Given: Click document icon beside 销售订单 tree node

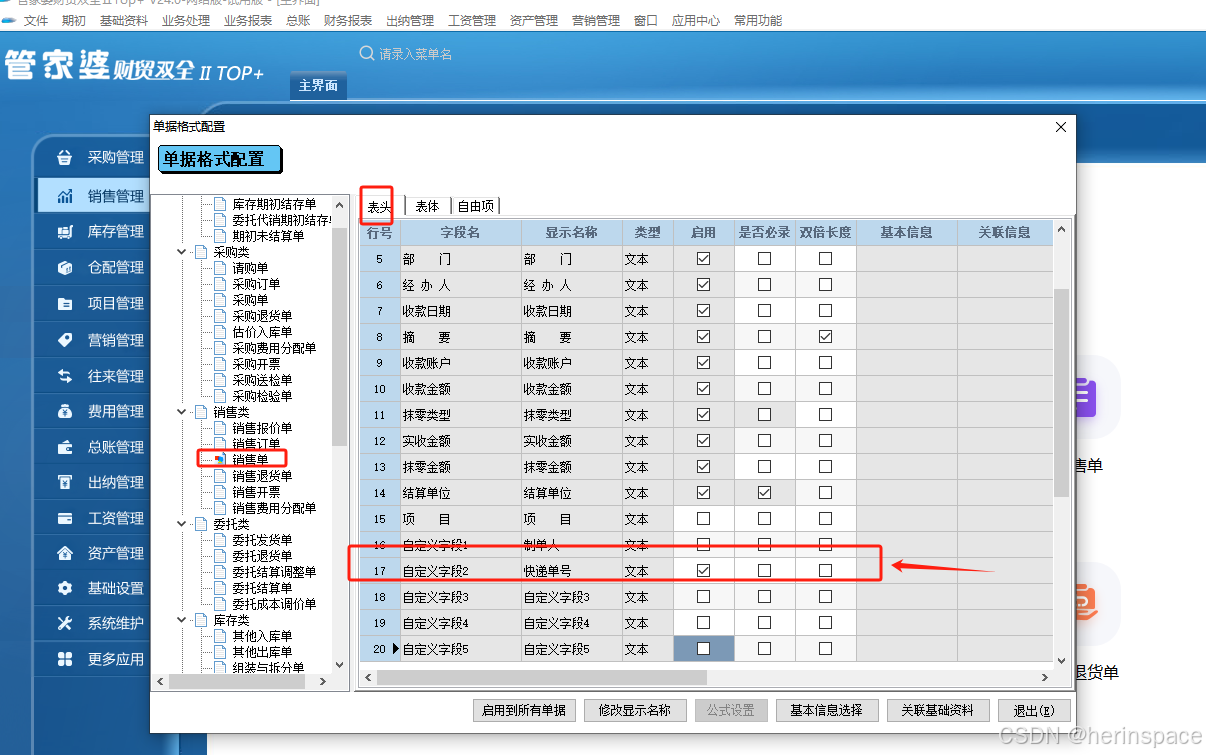Looking at the screenshot, I should tap(220, 444).
